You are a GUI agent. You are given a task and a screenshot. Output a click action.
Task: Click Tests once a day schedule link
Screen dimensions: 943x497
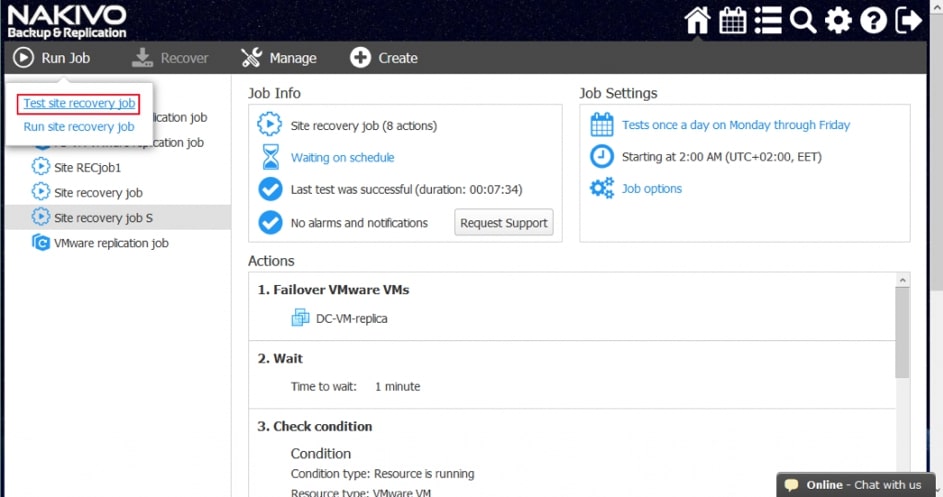point(735,125)
